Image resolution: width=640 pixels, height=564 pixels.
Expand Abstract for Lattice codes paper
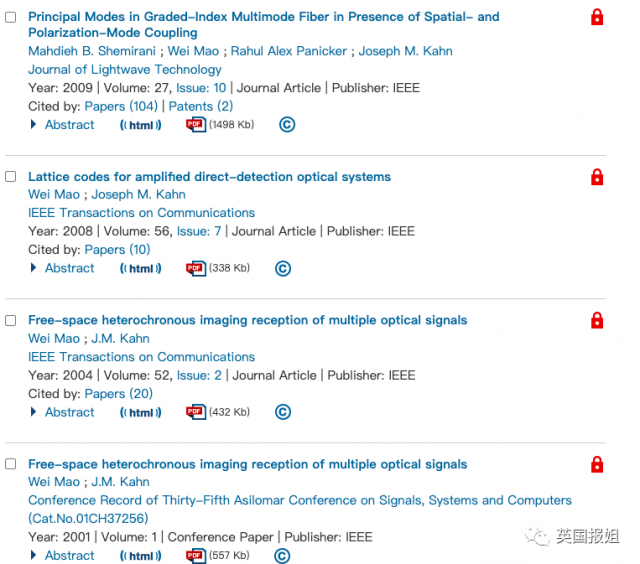tap(69, 268)
